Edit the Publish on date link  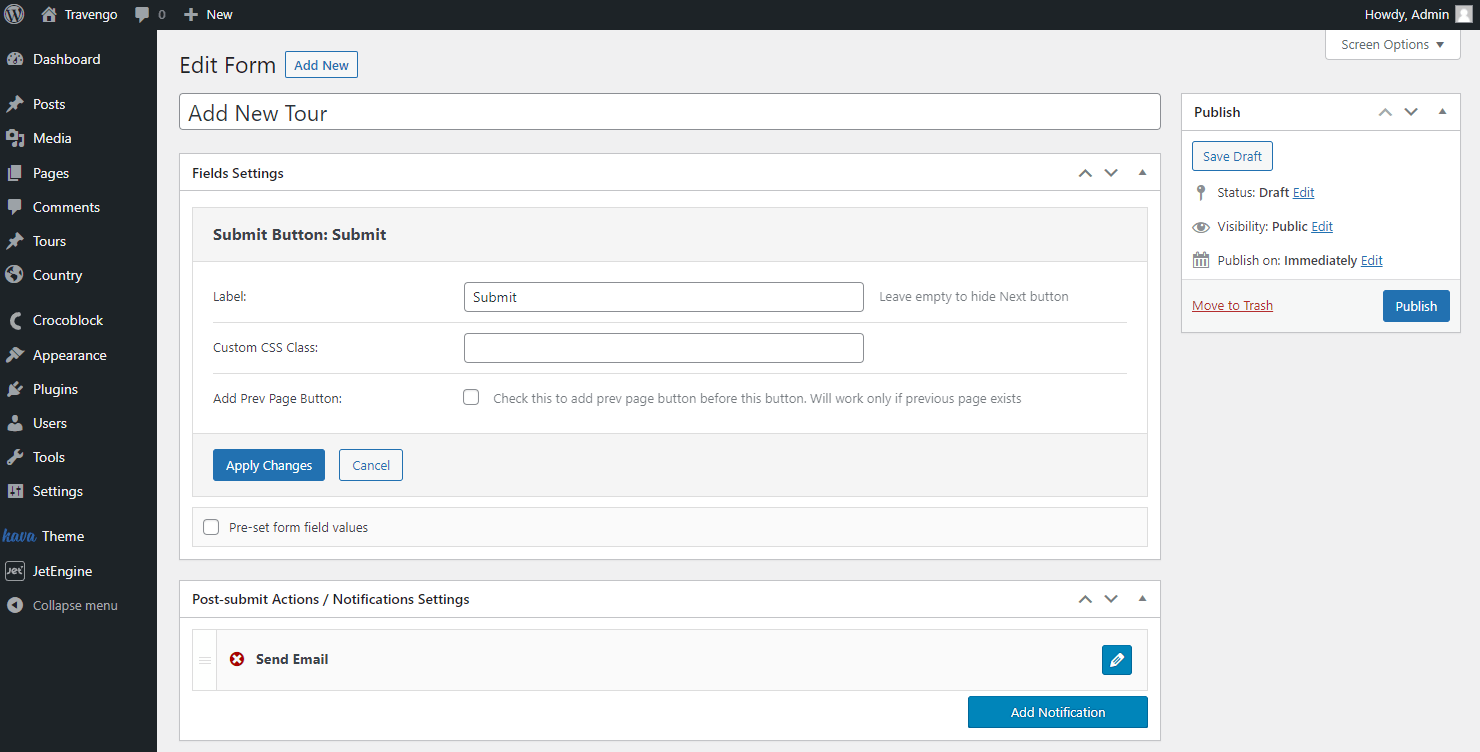1372,260
